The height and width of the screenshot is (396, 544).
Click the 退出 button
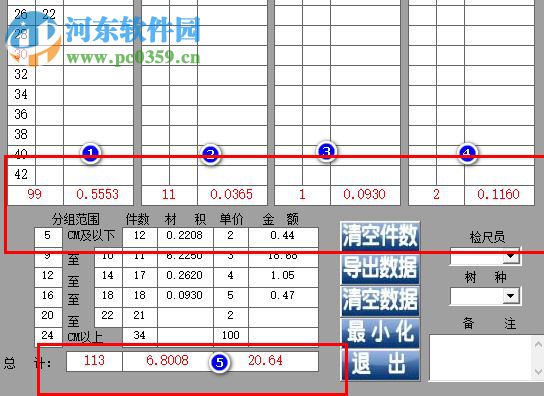[380, 365]
